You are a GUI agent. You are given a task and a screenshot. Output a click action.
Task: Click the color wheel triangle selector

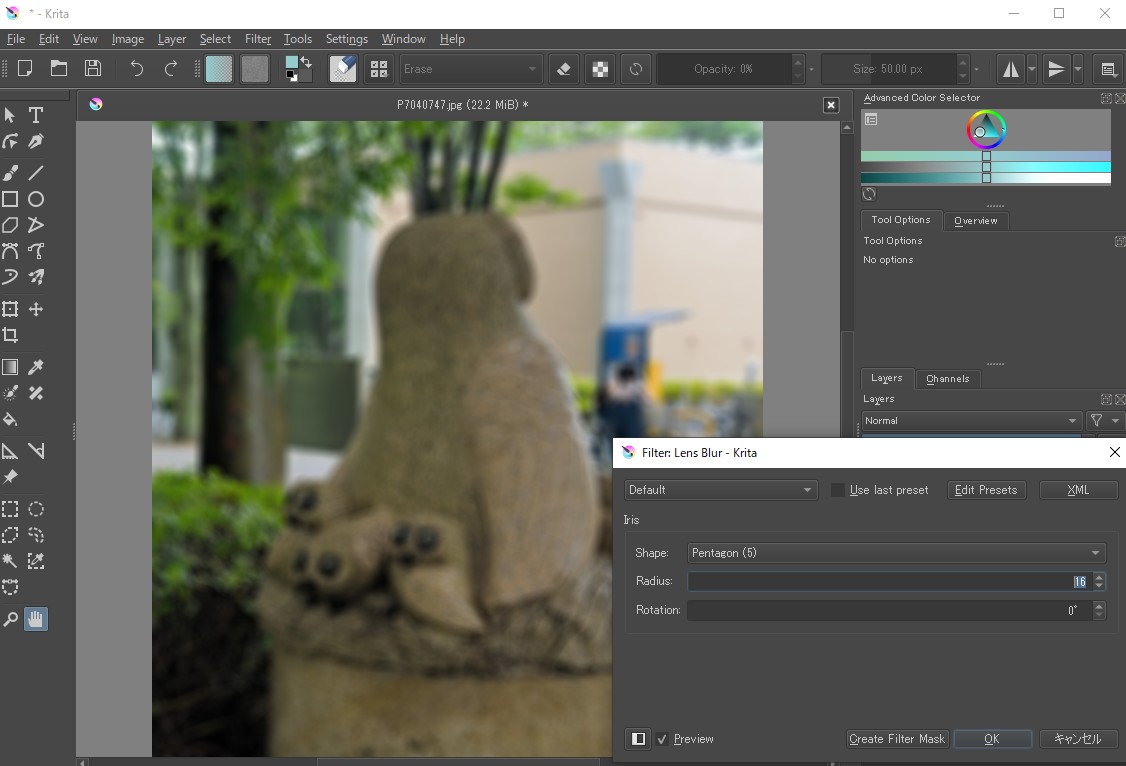[986, 129]
